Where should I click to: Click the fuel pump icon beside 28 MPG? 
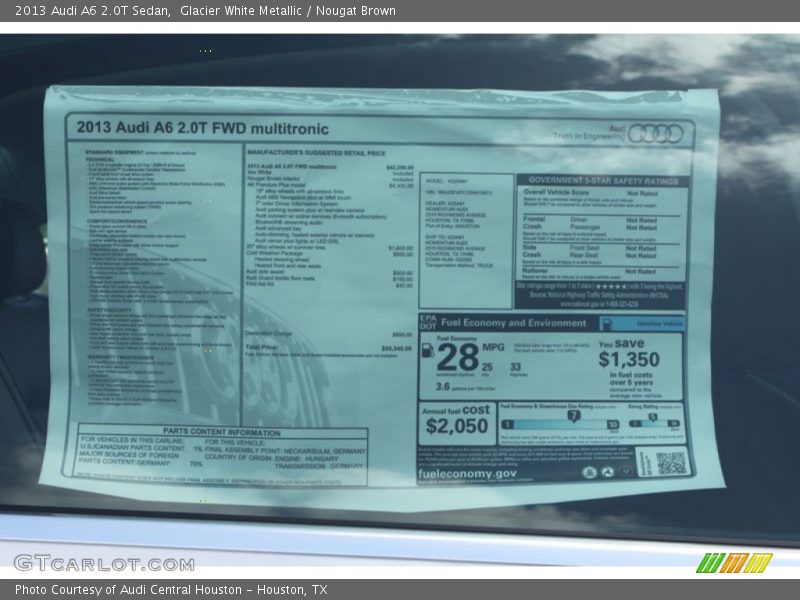(x=428, y=350)
